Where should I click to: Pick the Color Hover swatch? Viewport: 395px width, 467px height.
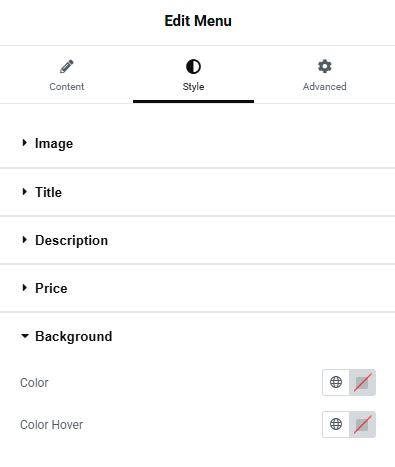[362, 424]
